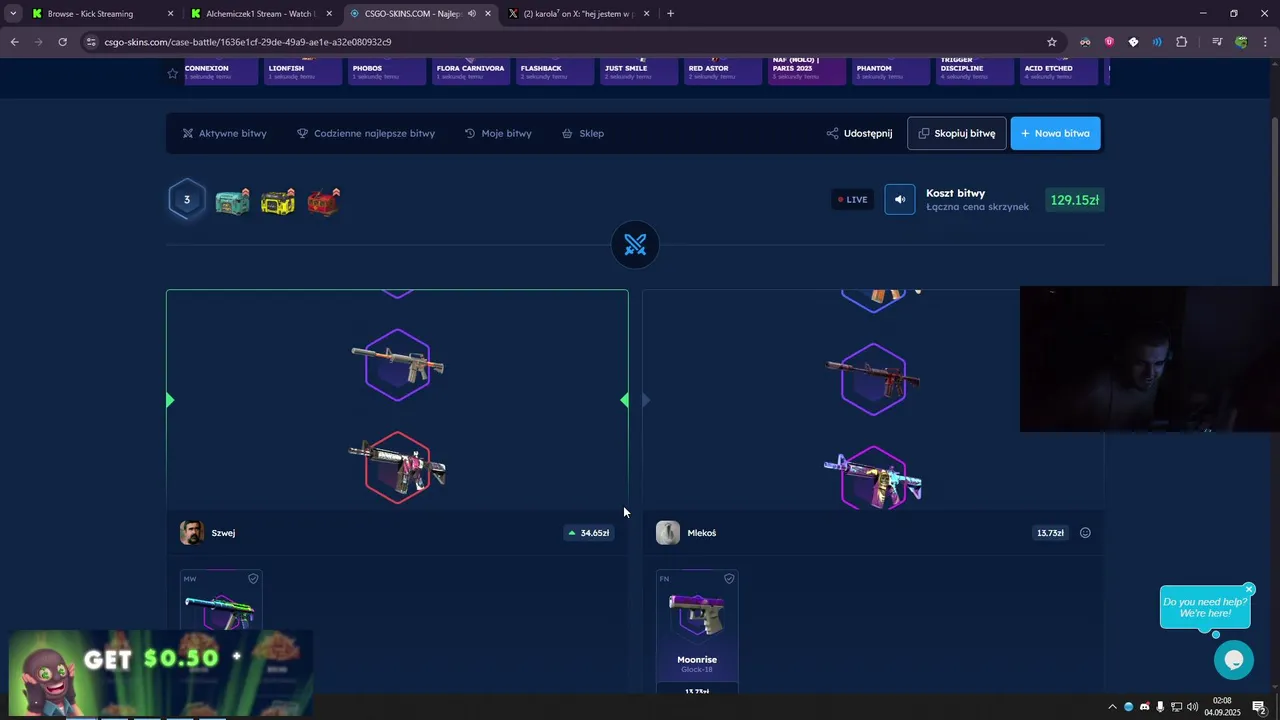
Task: Click the star favorites icon beside live drops
Action: 172,73
